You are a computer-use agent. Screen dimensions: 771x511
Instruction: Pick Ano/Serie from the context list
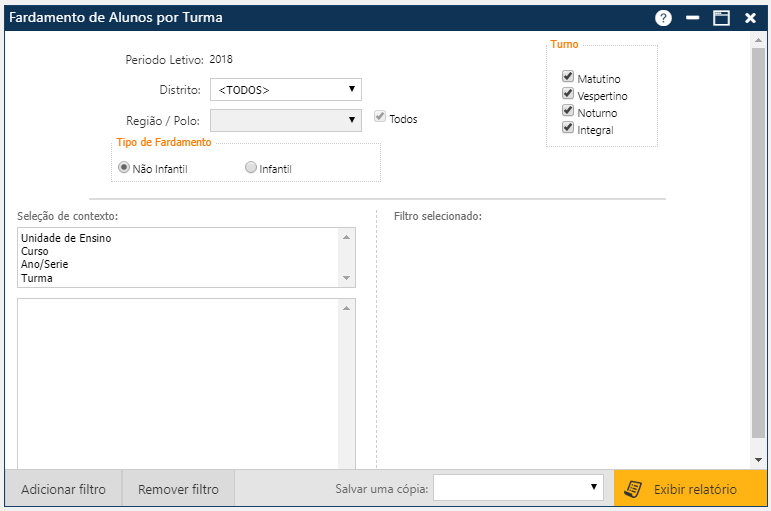pyautogui.click(x=45, y=265)
